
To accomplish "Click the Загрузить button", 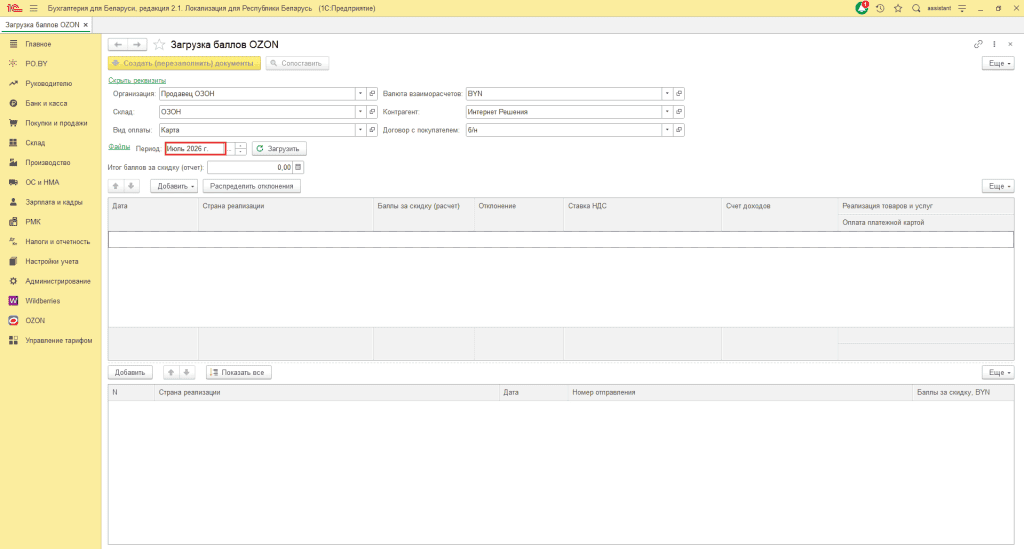I will point(280,149).
